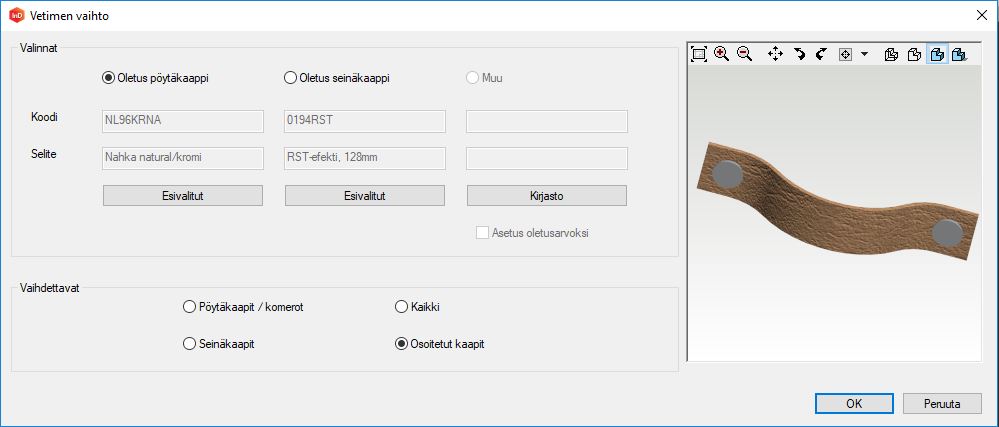Select Oletus seinäkaappi radio button

point(291,78)
